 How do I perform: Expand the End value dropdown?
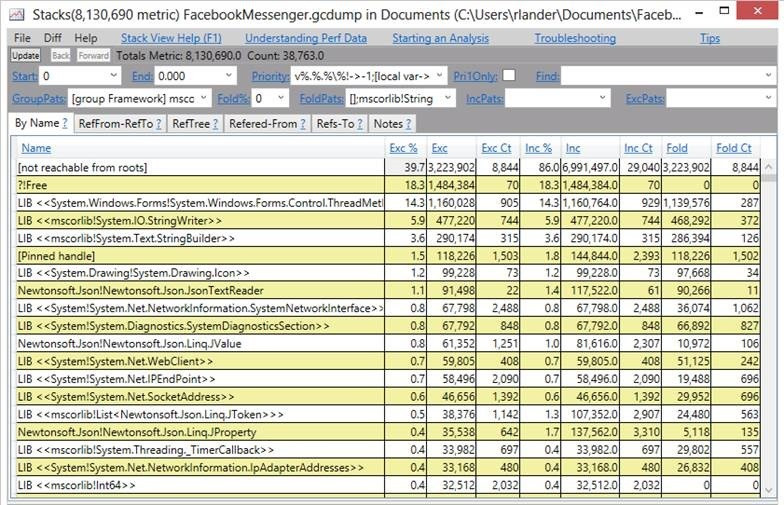tap(229, 76)
